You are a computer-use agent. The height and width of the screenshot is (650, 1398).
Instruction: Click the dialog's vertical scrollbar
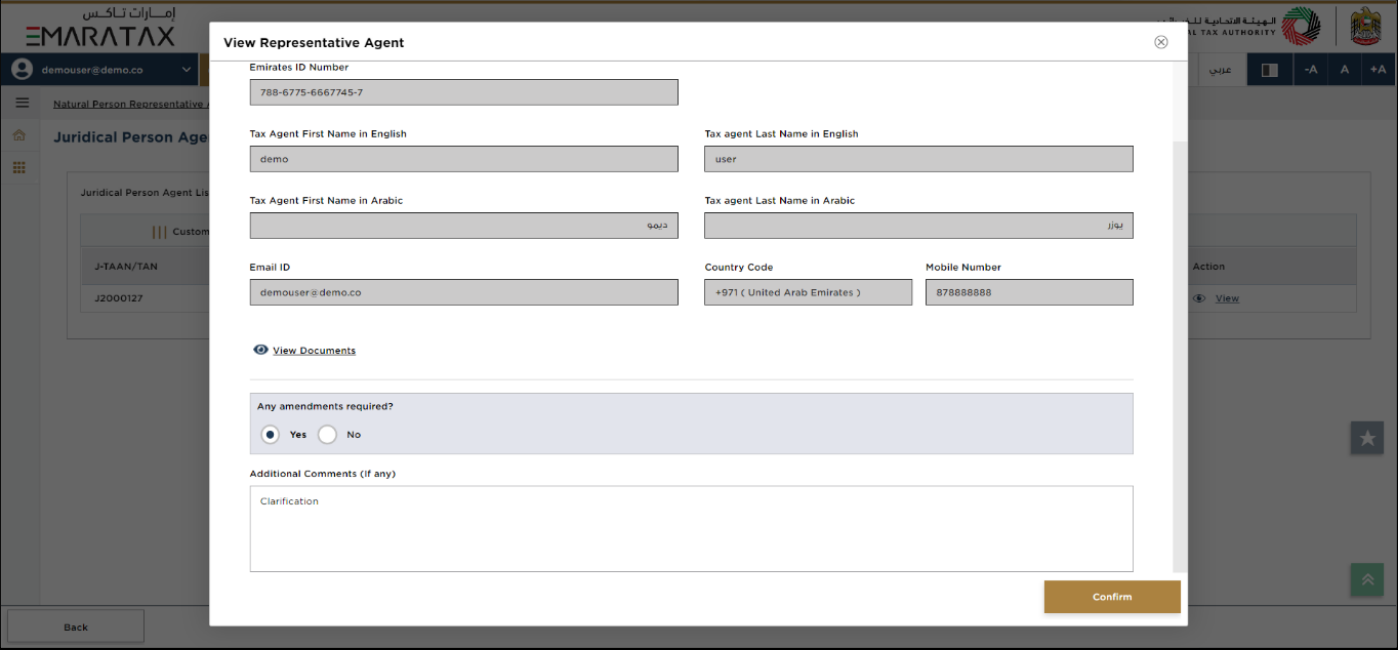click(x=1180, y=355)
